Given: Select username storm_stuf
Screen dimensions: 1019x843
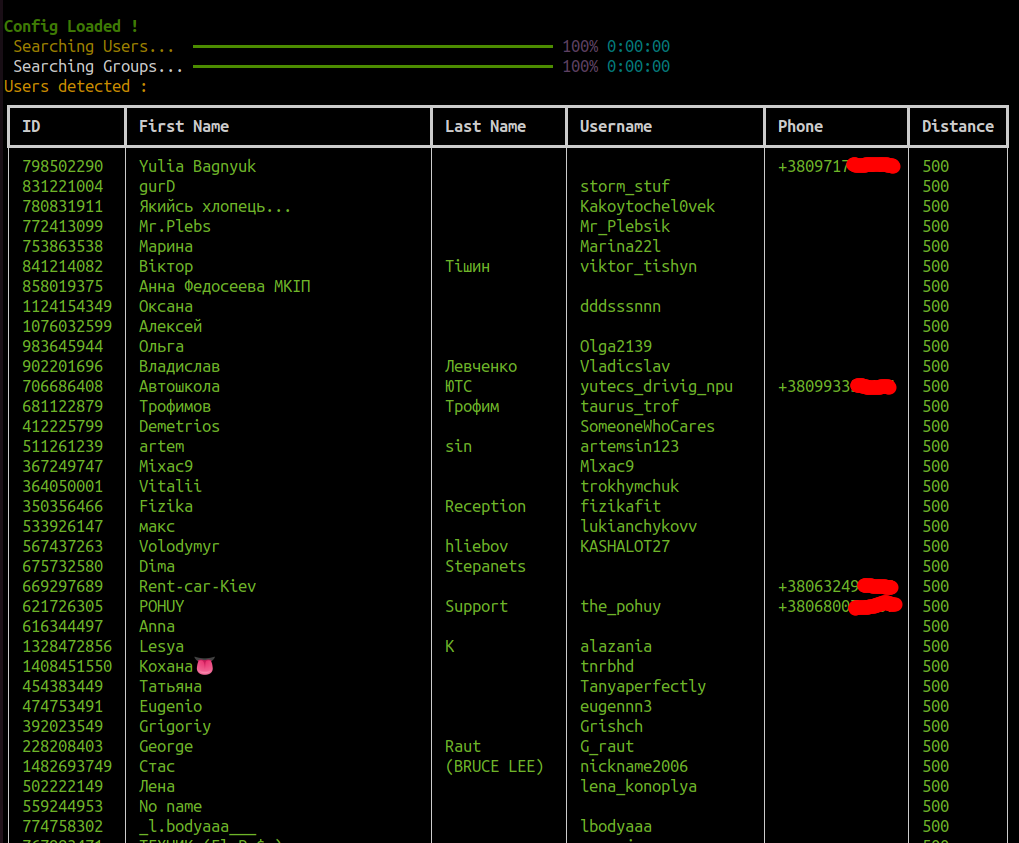Looking at the screenshot, I should tap(625, 187).
